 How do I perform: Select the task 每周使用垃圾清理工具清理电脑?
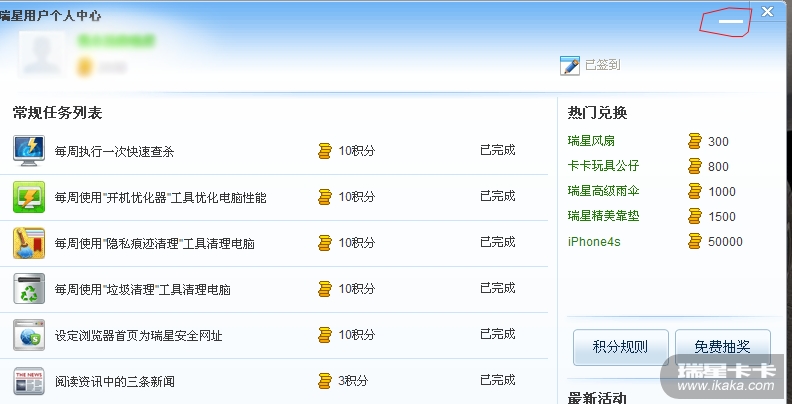pyautogui.click(x=142, y=289)
